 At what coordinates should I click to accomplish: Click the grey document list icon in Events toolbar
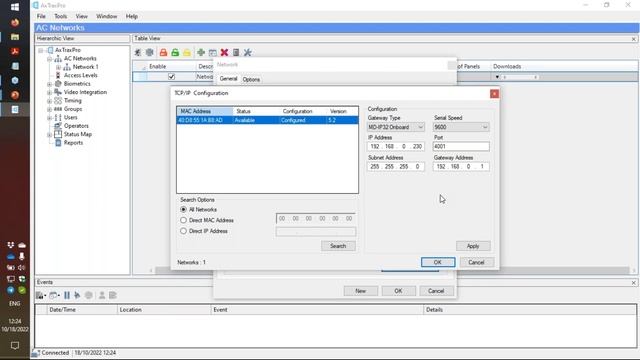click(x=113, y=295)
